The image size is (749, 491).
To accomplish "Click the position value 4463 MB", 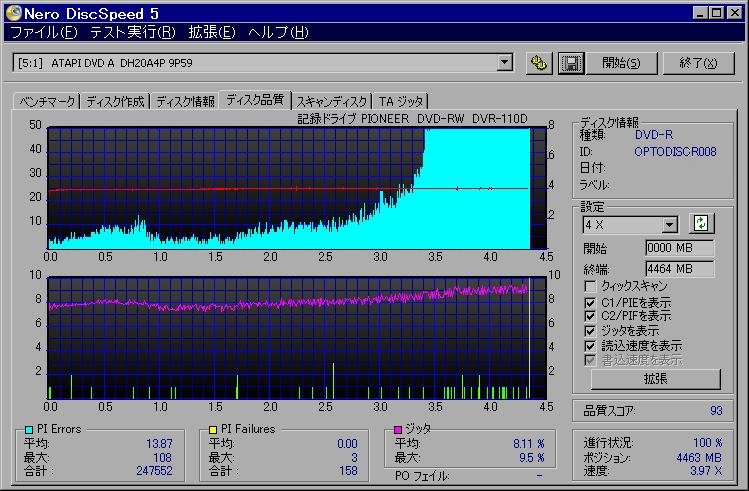I will [699, 458].
